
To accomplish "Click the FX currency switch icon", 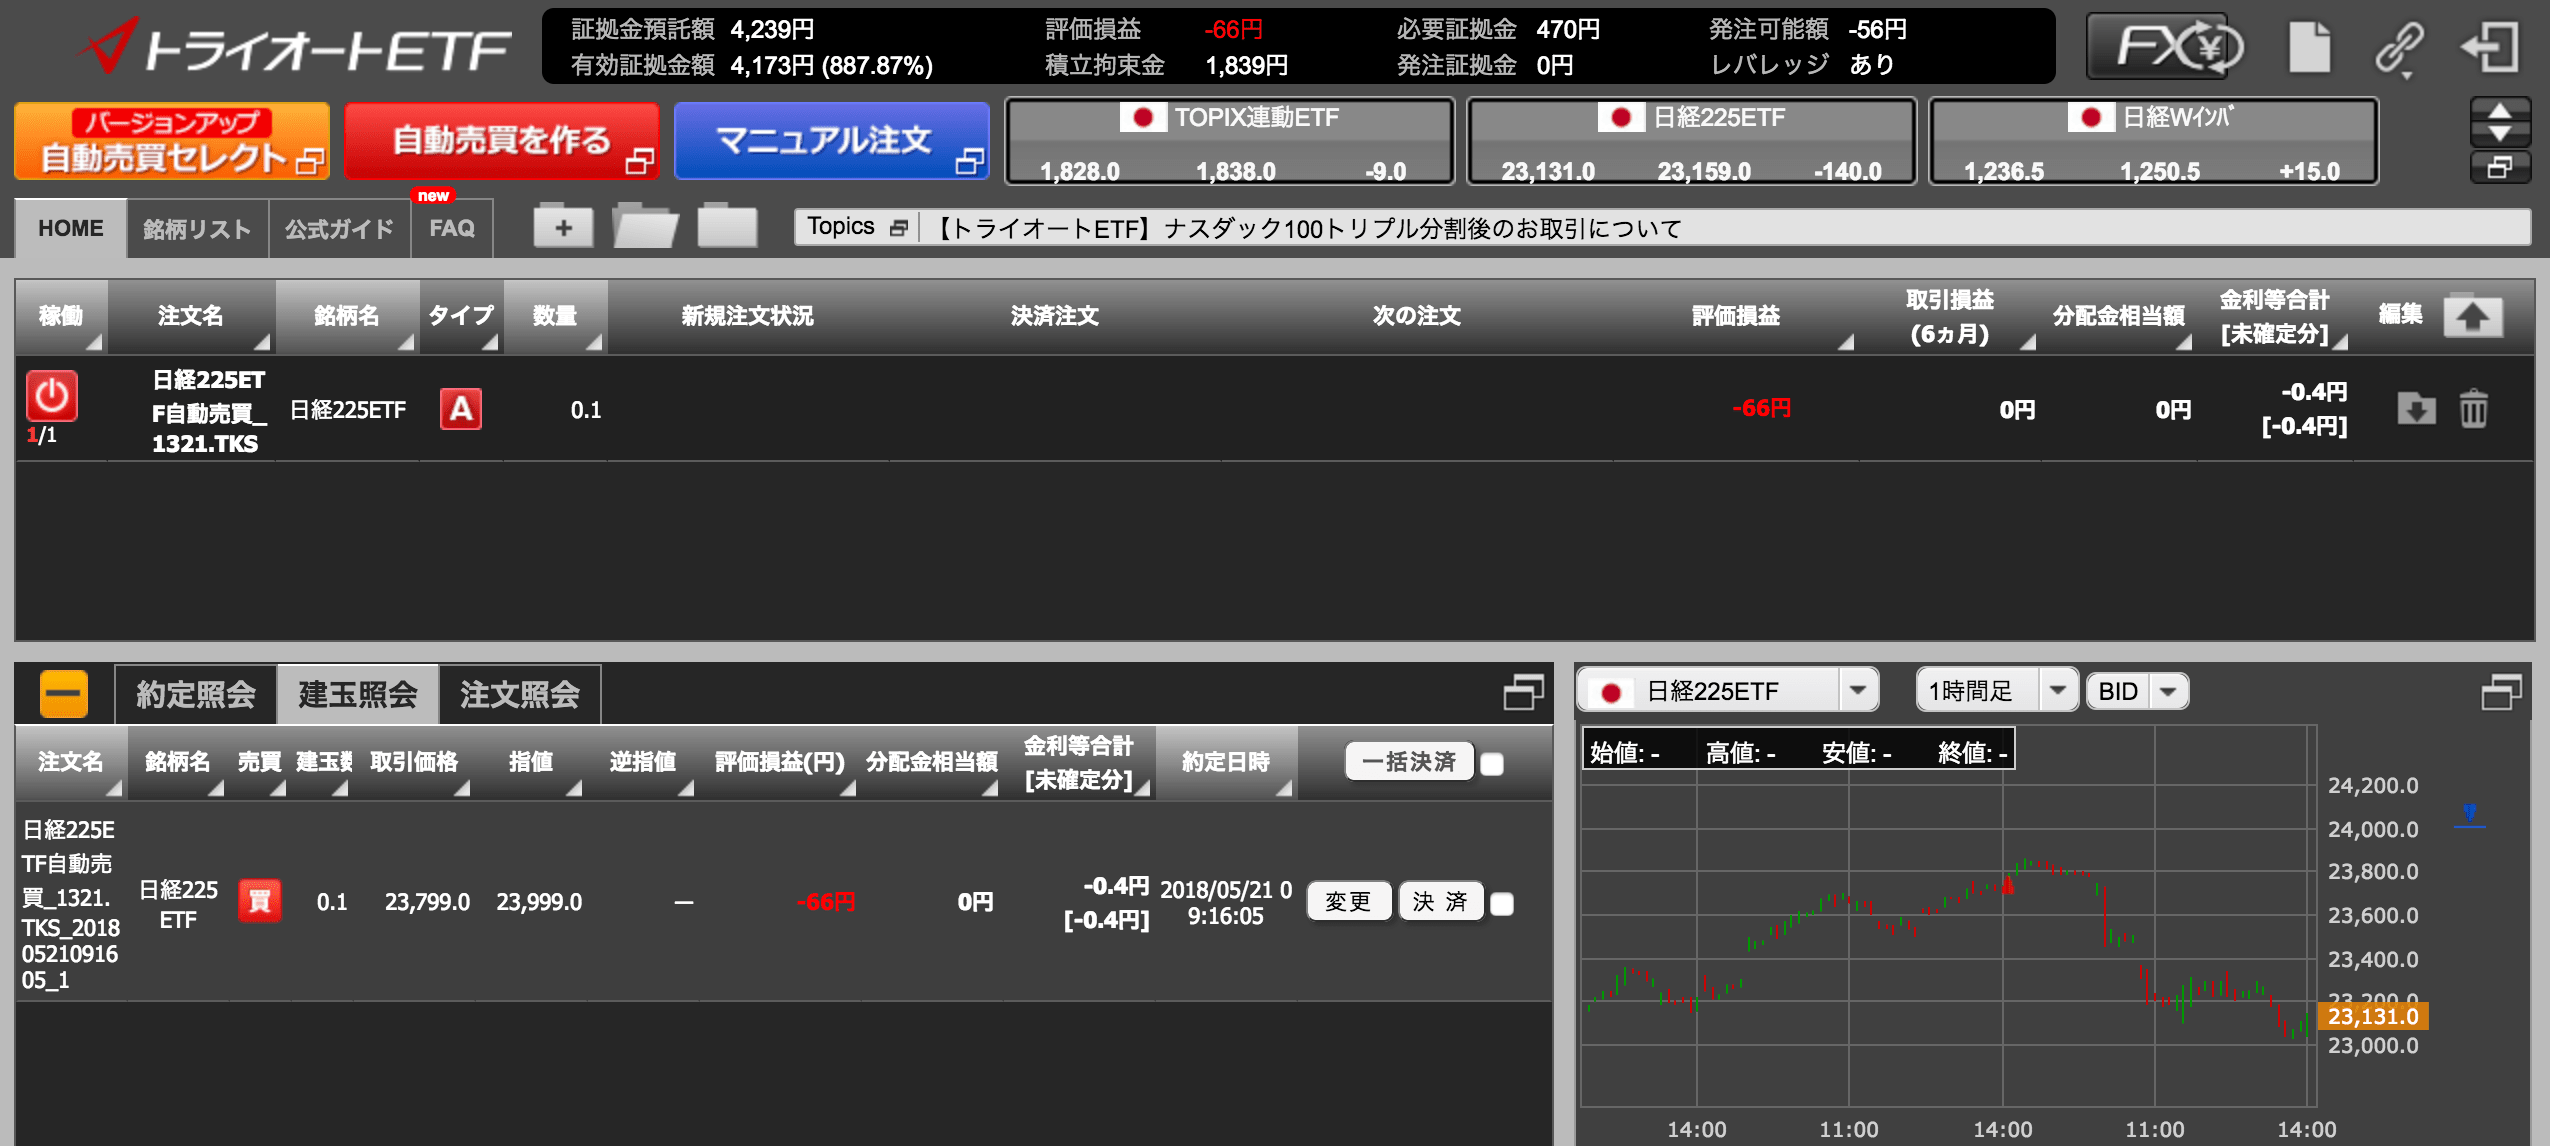I will tap(2160, 47).
